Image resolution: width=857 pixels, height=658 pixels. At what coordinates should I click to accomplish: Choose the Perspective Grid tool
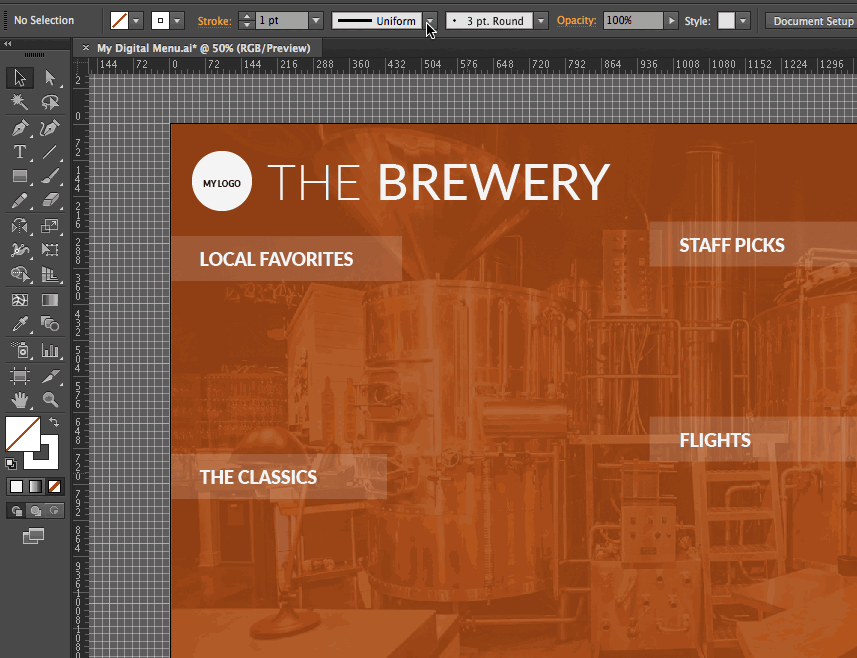pyautogui.click(x=50, y=274)
